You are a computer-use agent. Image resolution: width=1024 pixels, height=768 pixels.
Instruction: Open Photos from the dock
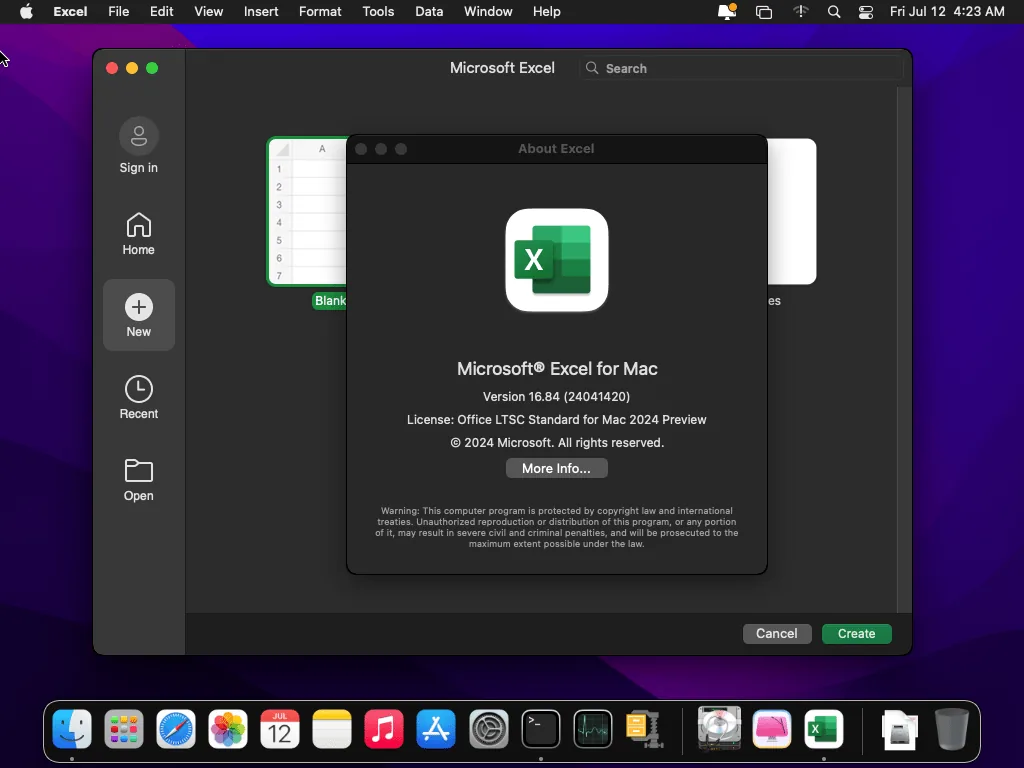pos(228,729)
